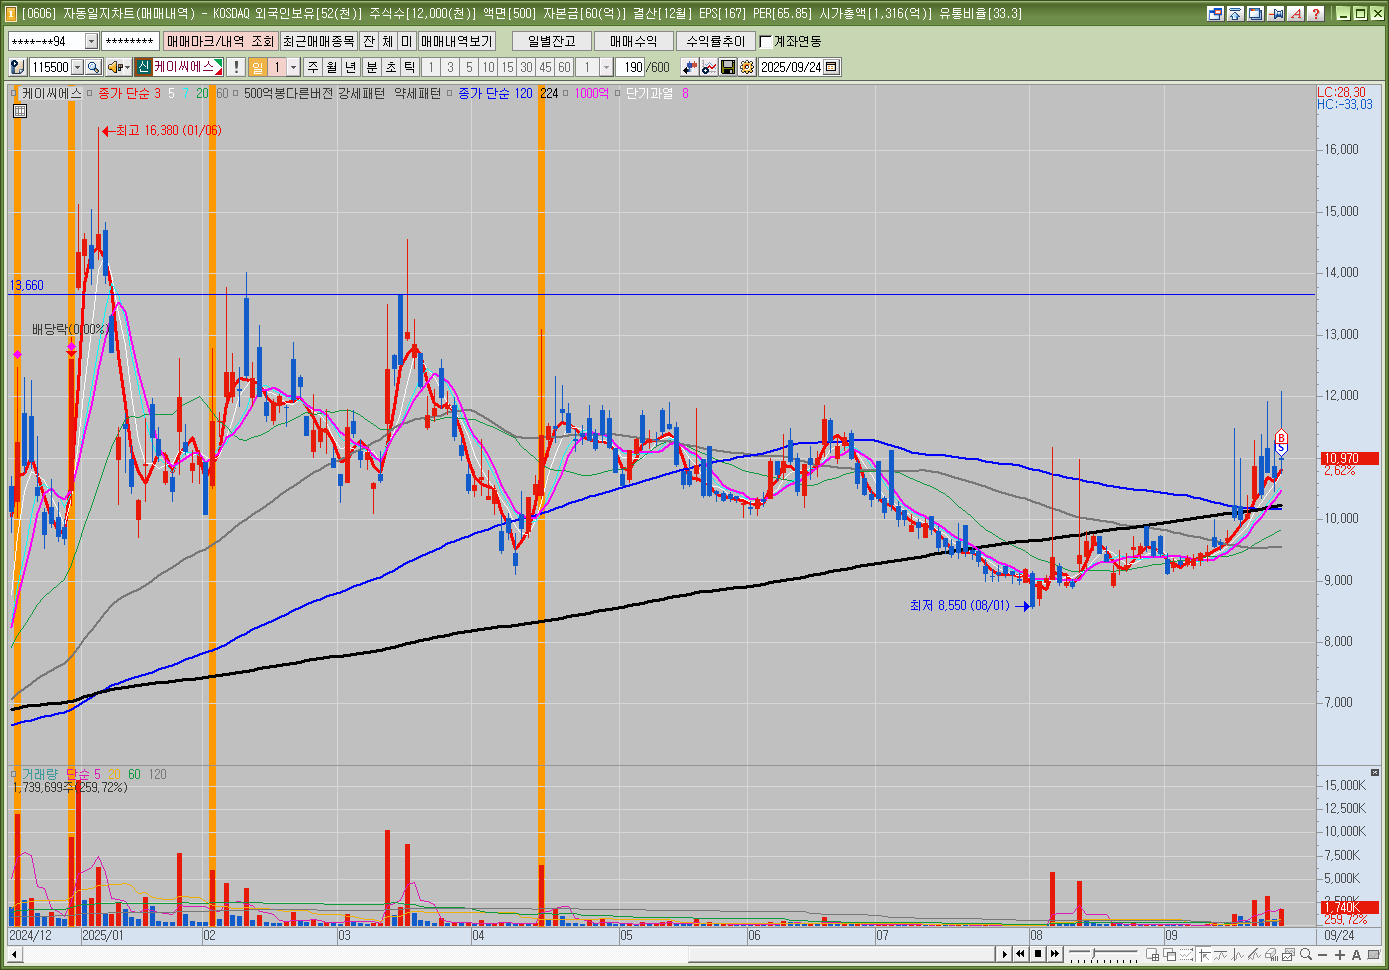
Task: Click the help question mark icon
Action: point(1316,14)
